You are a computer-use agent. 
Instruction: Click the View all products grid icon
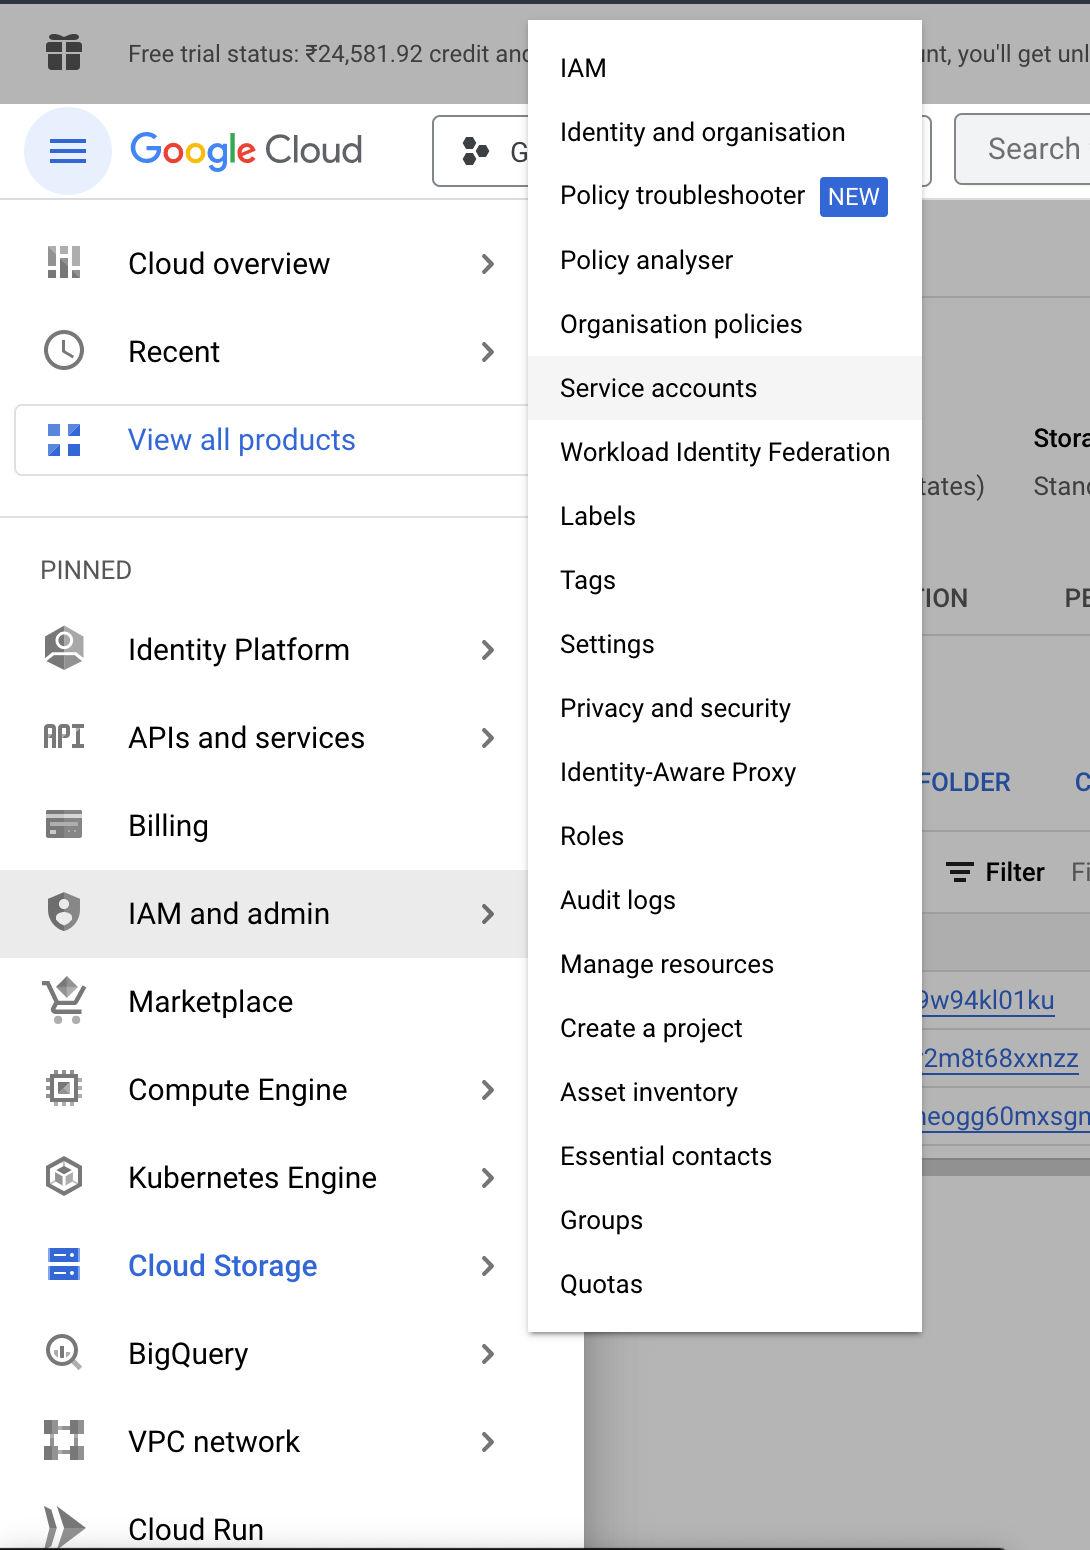click(x=64, y=440)
